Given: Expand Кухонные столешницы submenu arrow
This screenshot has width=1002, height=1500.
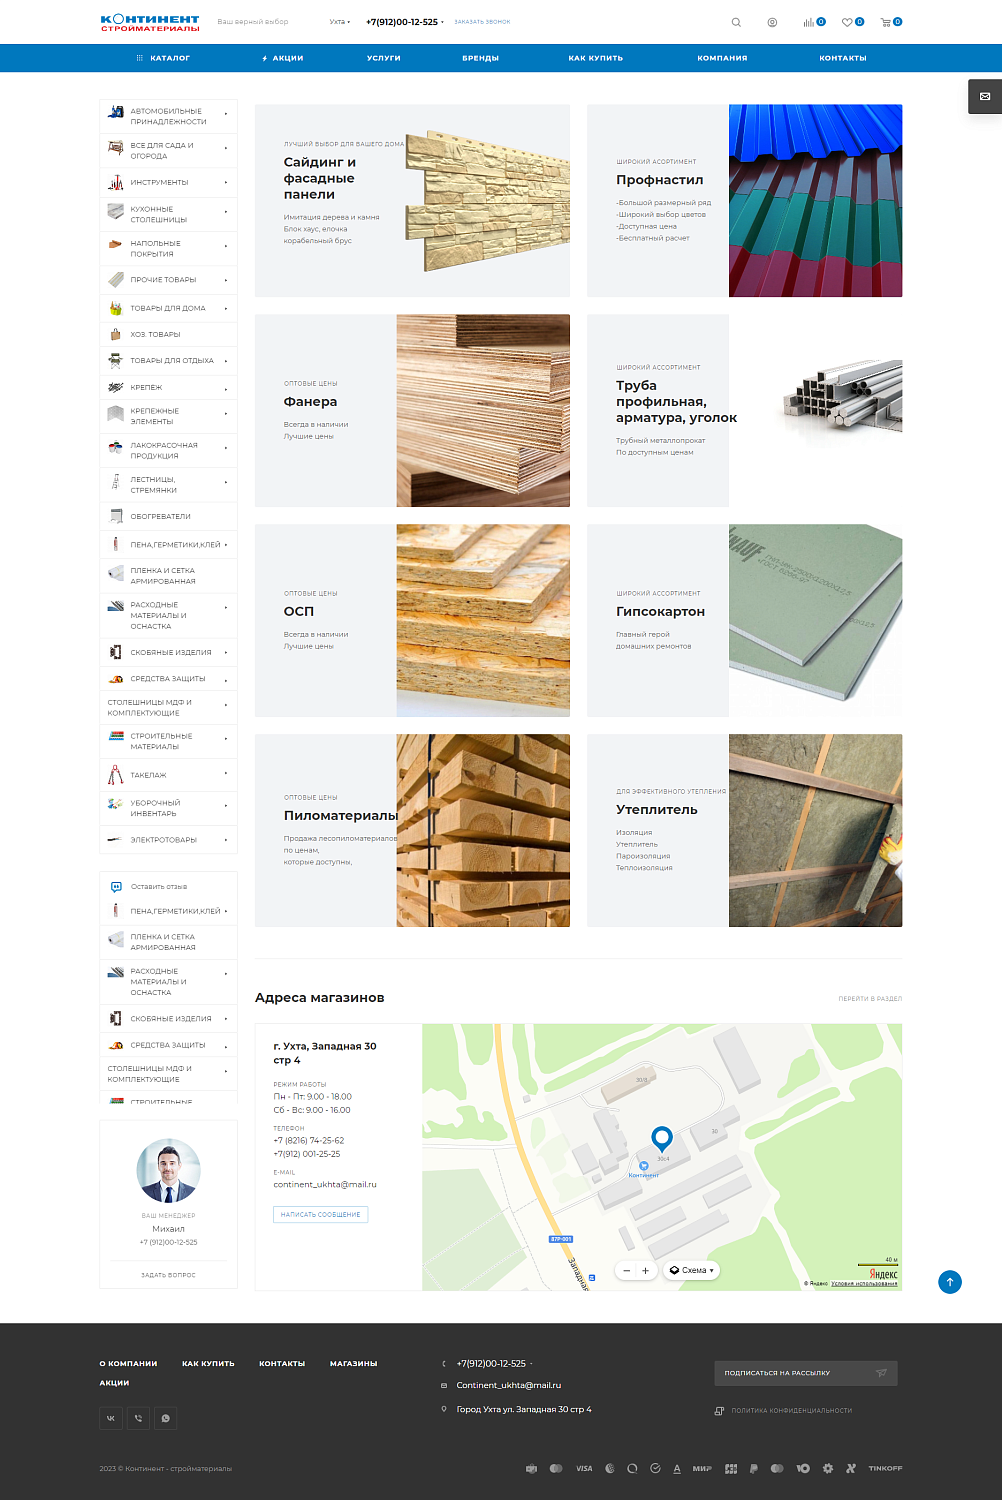Looking at the screenshot, I should [x=226, y=212].
